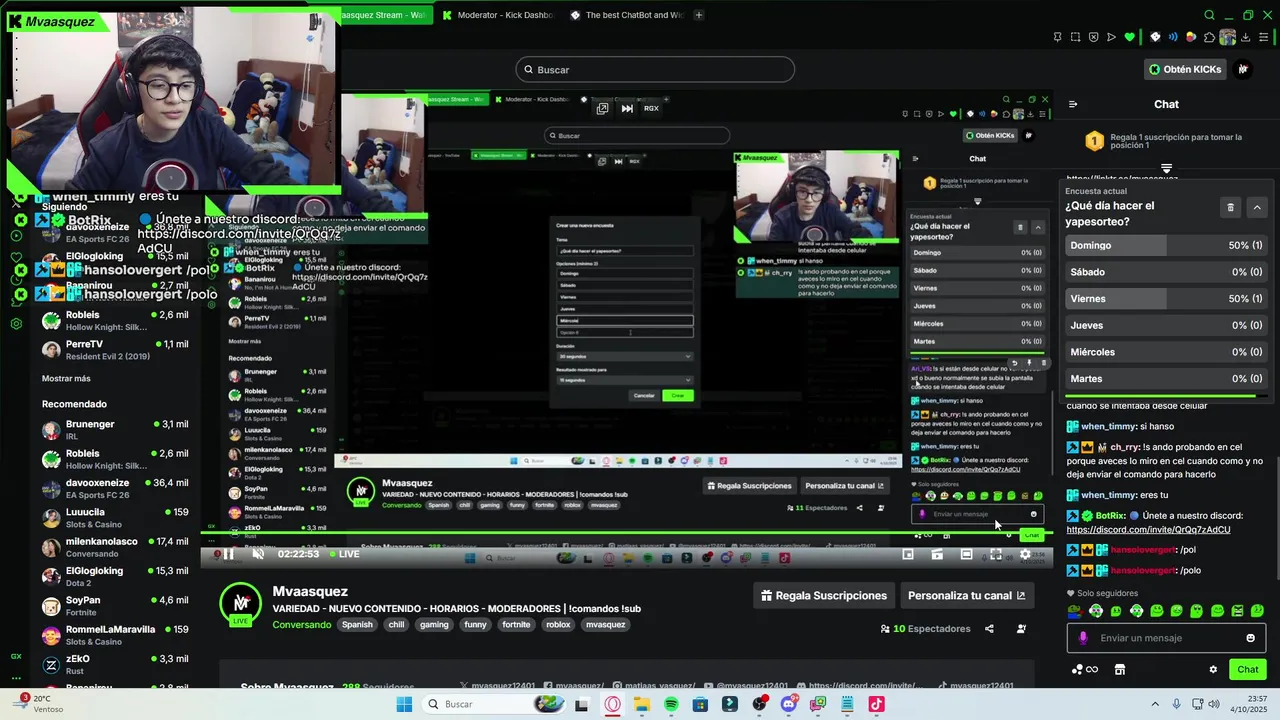This screenshot has width=1280, height=720.
Task: Collapse the chat panel
Action: click(x=1073, y=104)
